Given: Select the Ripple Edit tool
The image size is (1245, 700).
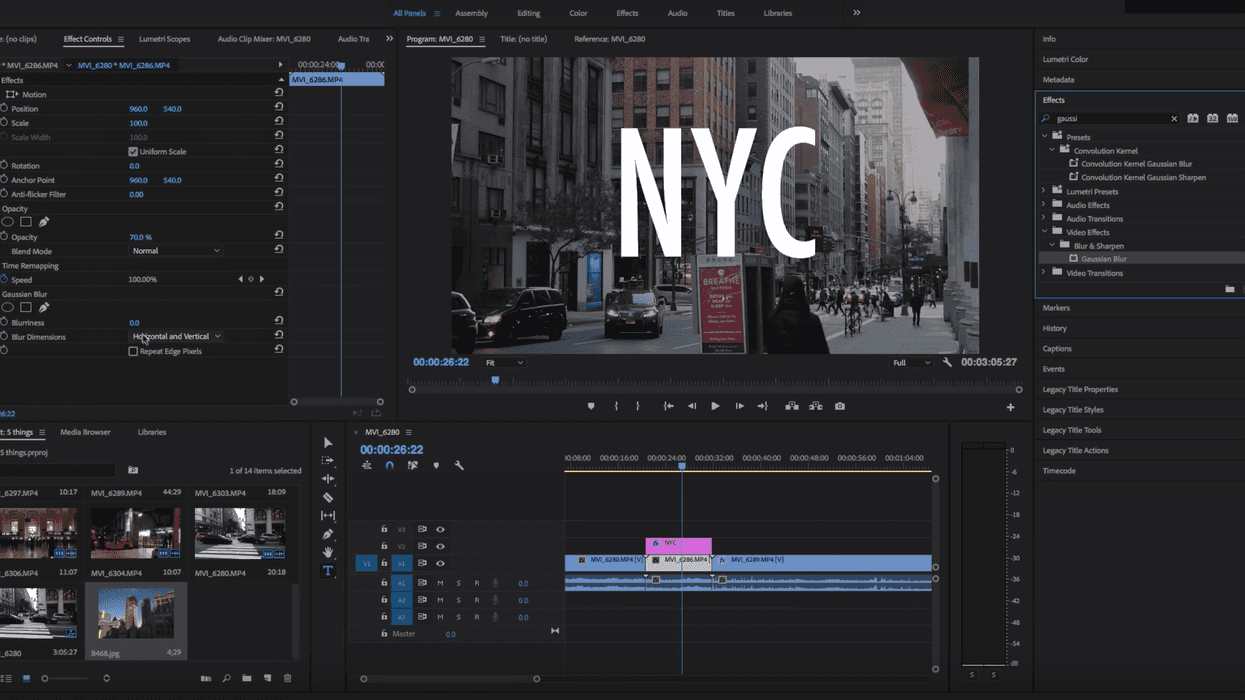Looking at the screenshot, I should point(328,479).
